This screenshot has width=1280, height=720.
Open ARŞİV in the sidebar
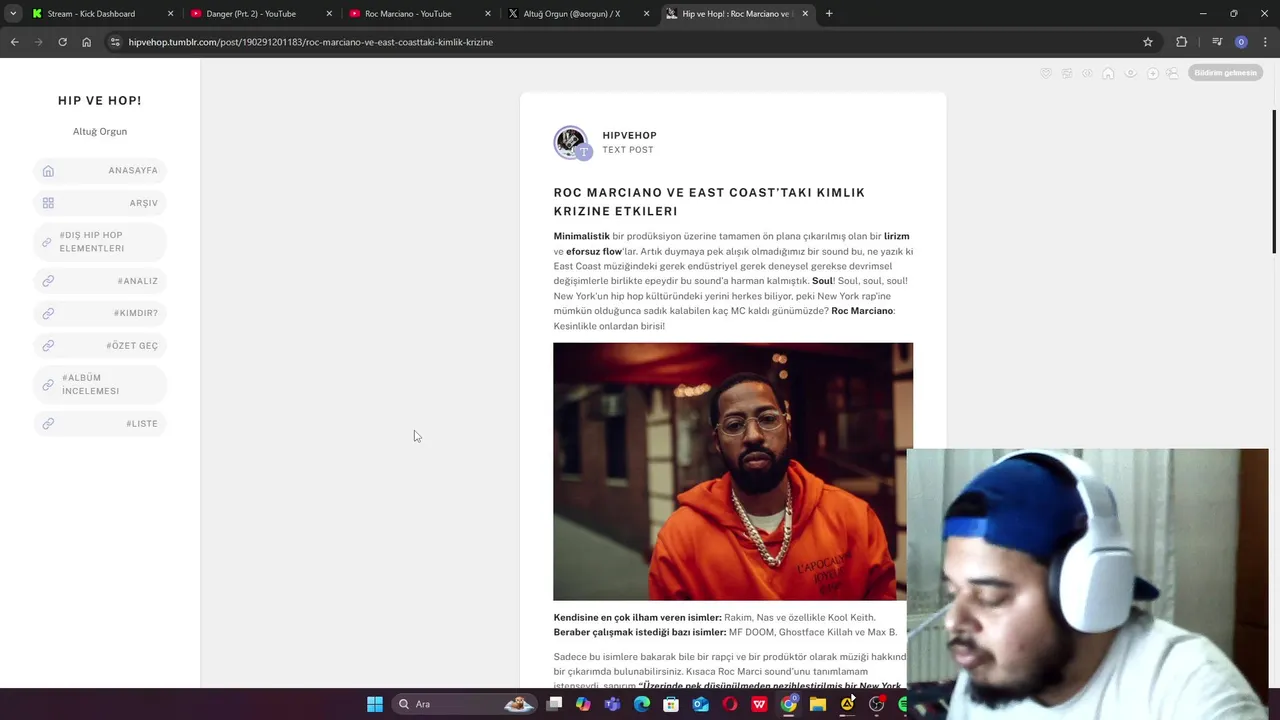pos(100,203)
